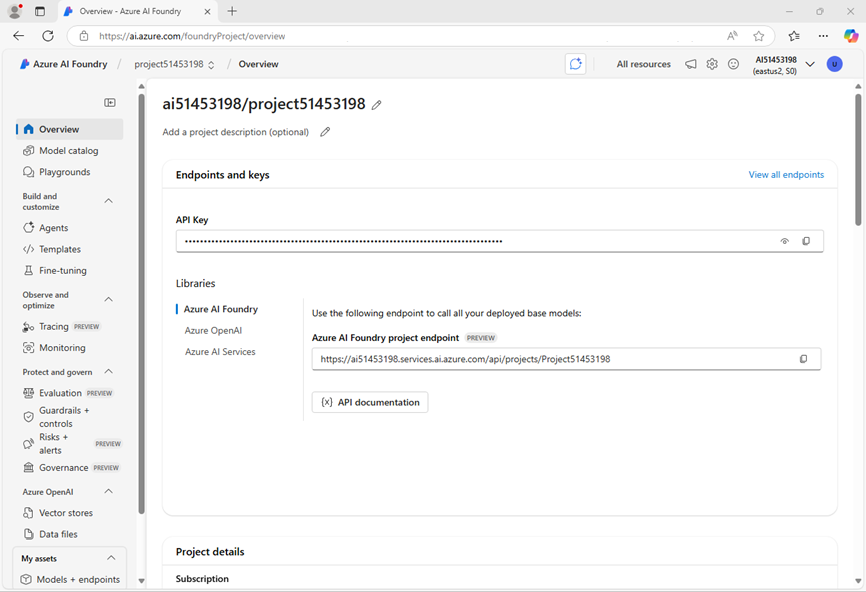Close the Overview browser tab
The image size is (866, 592).
207,11
